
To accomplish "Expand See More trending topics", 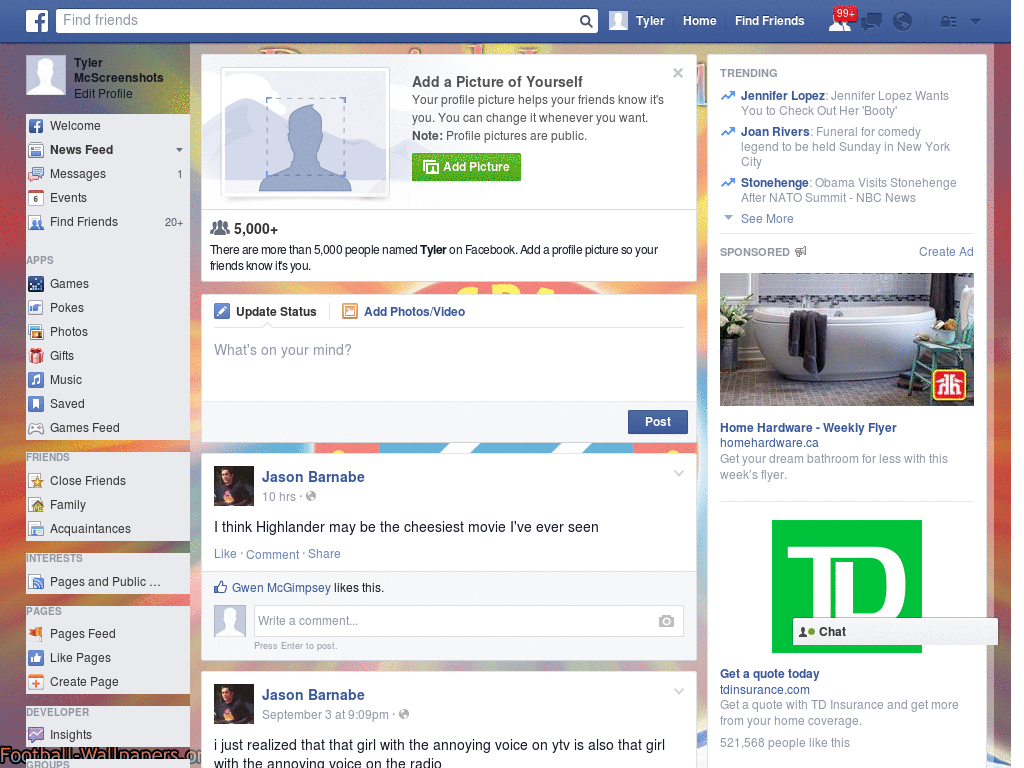I will coord(767,219).
